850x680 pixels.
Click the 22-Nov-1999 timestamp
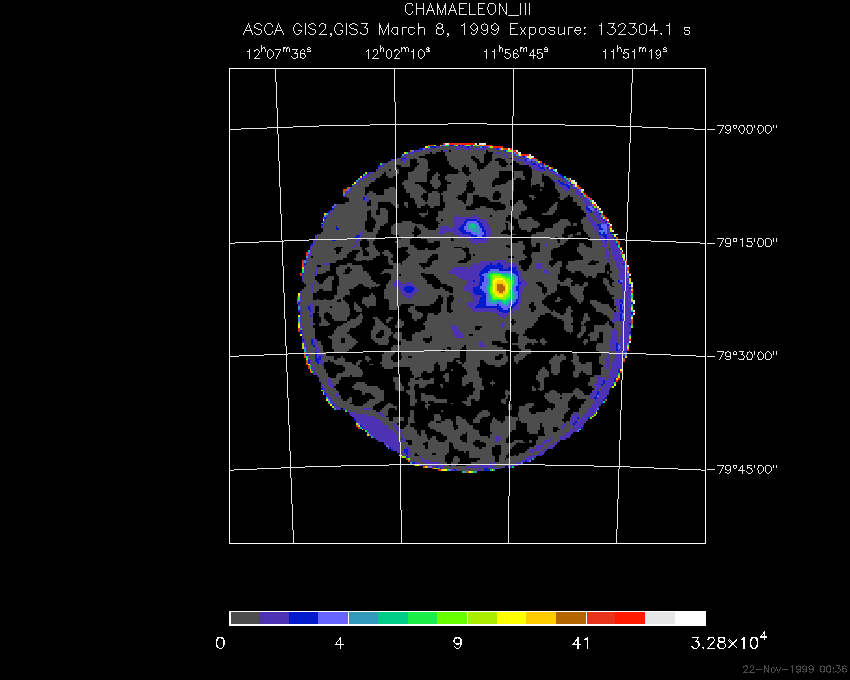pyautogui.click(x=795, y=669)
